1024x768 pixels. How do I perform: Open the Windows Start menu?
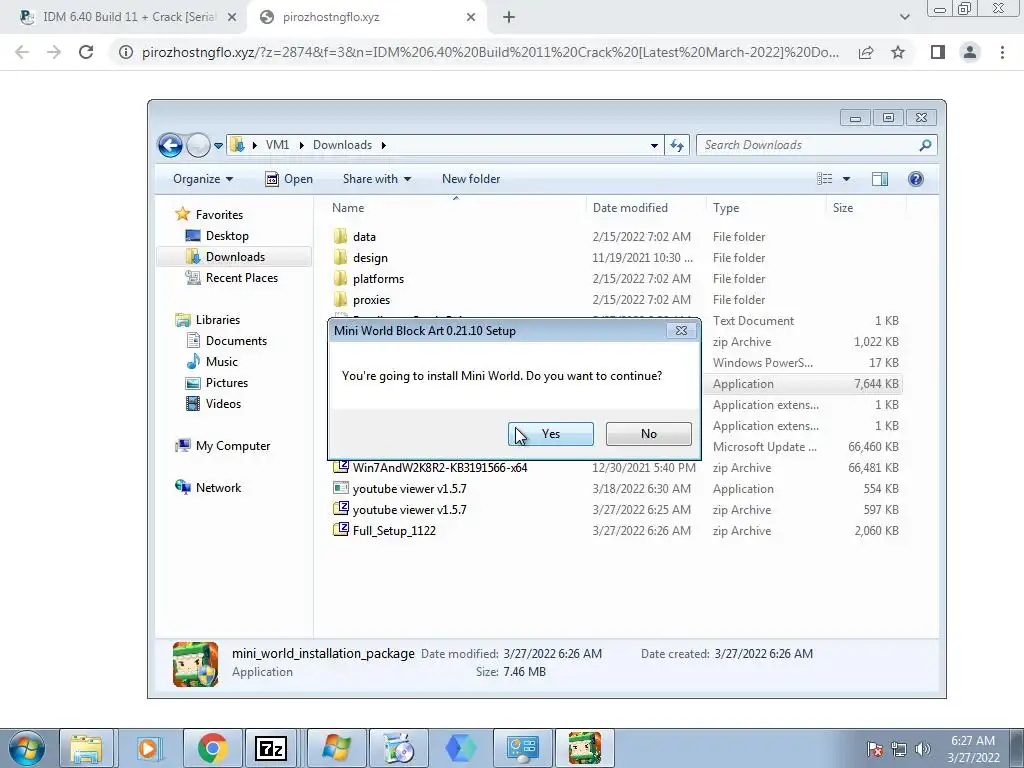pos(27,748)
